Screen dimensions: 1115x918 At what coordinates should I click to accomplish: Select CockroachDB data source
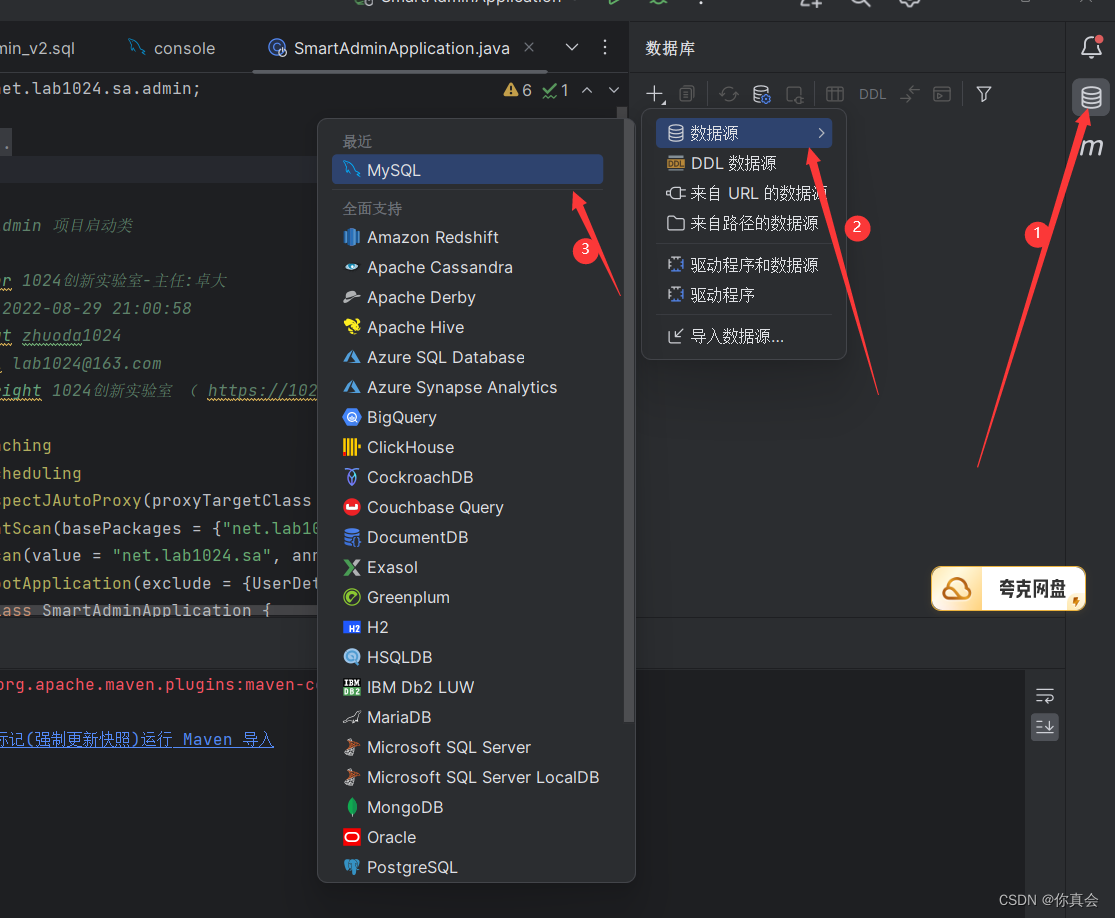(467, 477)
